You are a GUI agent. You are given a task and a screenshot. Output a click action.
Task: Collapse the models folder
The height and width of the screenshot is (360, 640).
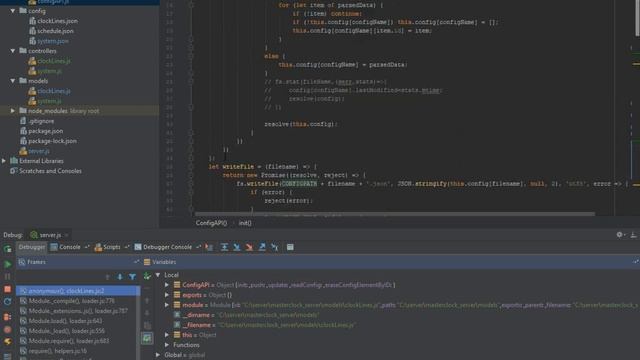point(13,81)
